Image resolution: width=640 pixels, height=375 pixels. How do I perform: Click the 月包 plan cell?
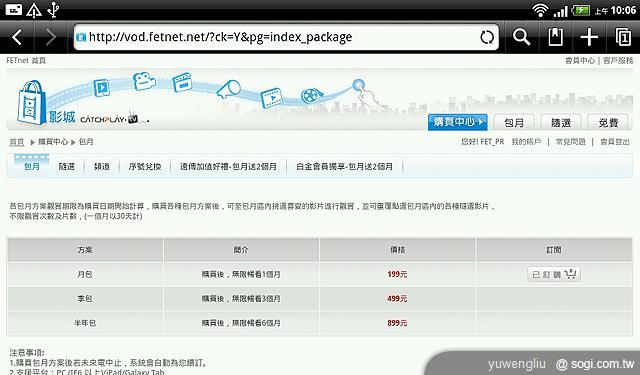[85, 274]
